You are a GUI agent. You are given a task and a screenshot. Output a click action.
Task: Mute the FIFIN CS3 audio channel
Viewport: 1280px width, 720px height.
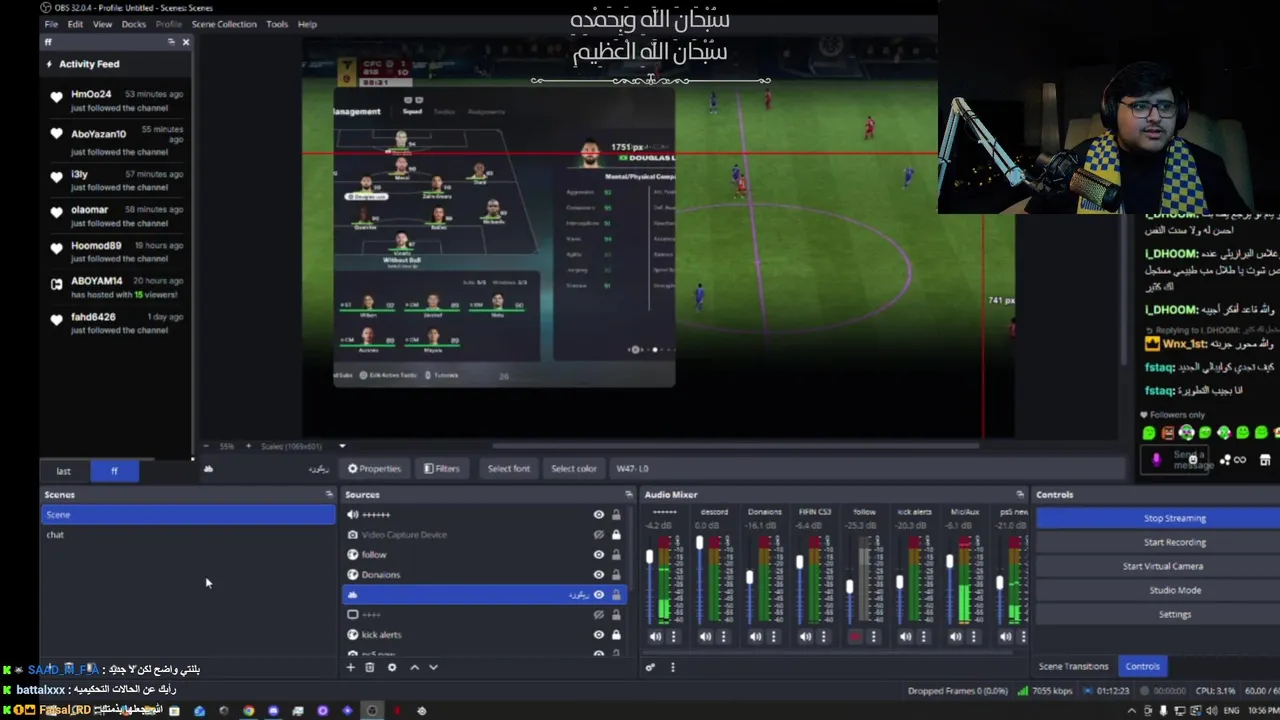click(x=805, y=636)
